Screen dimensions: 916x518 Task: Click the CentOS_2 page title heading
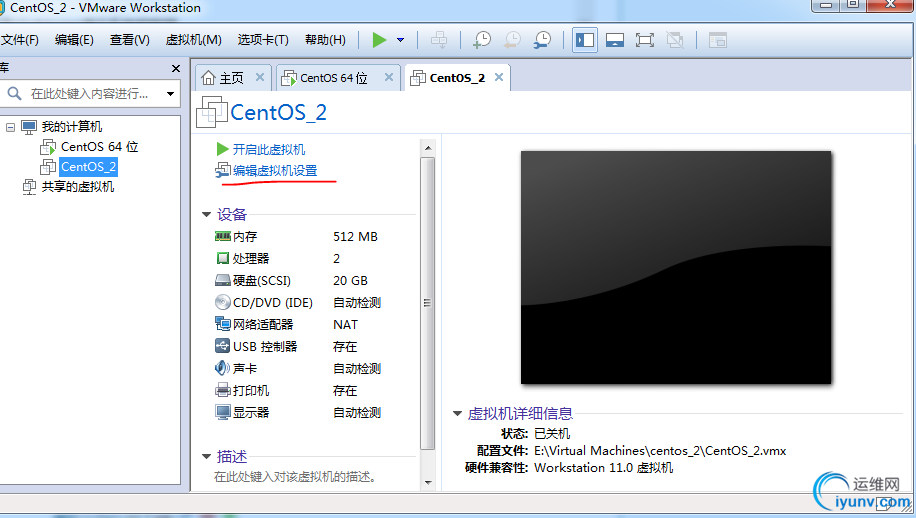point(278,112)
